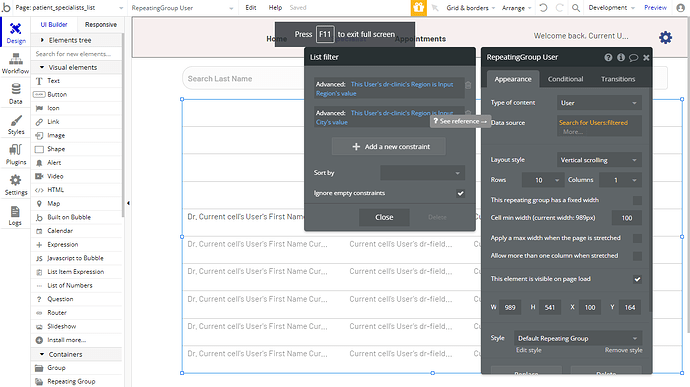Screen dimensions: 690x387
Task: Open the RepeatingGroup User element selector
Action: (182, 7)
